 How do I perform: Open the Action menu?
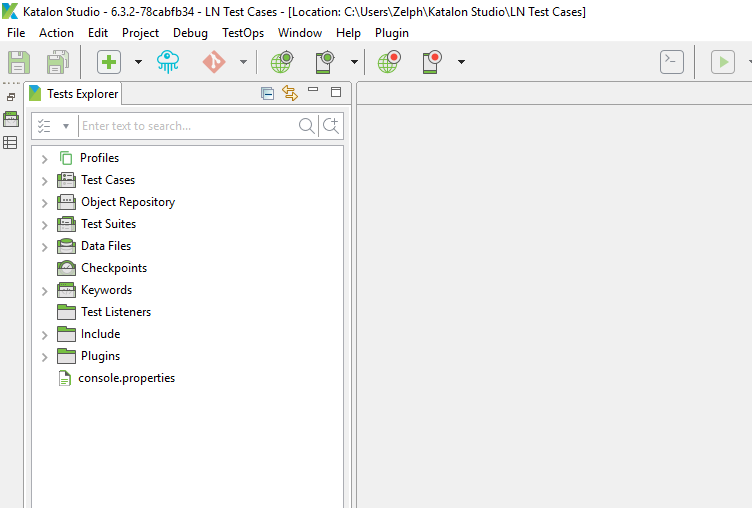pos(56,33)
